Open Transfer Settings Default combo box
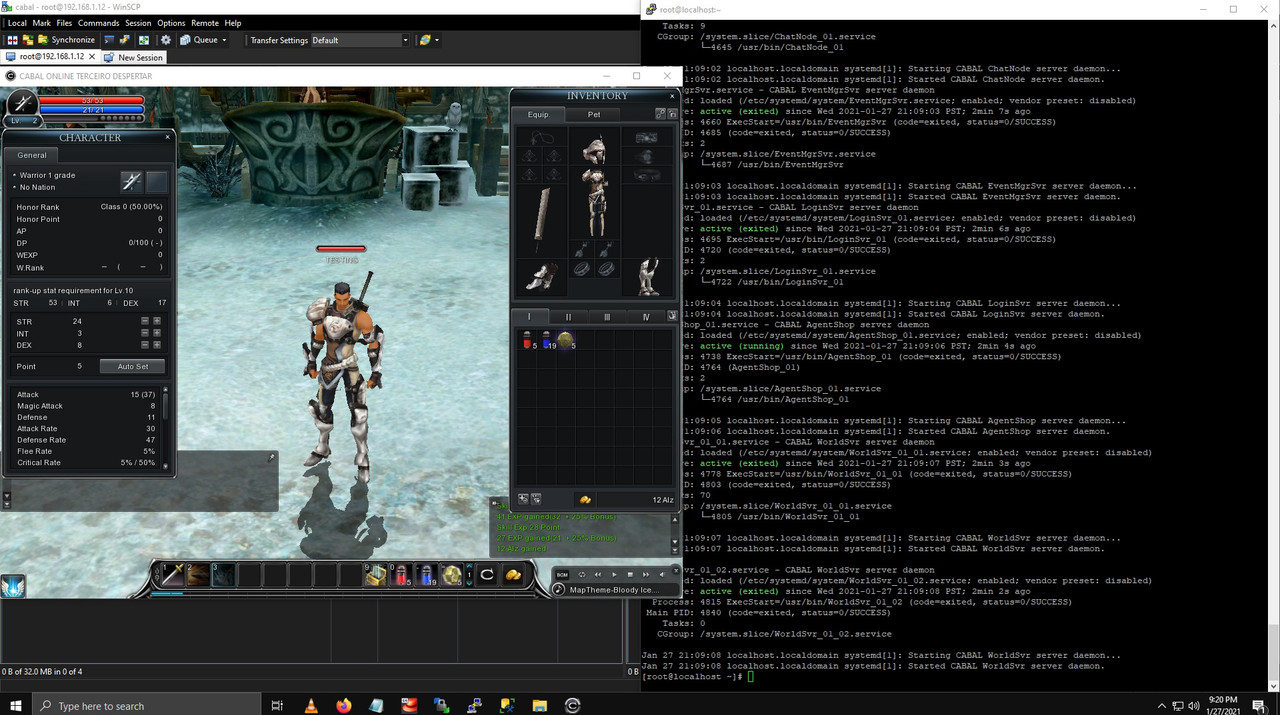Image resolution: width=1280 pixels, height=715 pixels. (x=360, y=40)
